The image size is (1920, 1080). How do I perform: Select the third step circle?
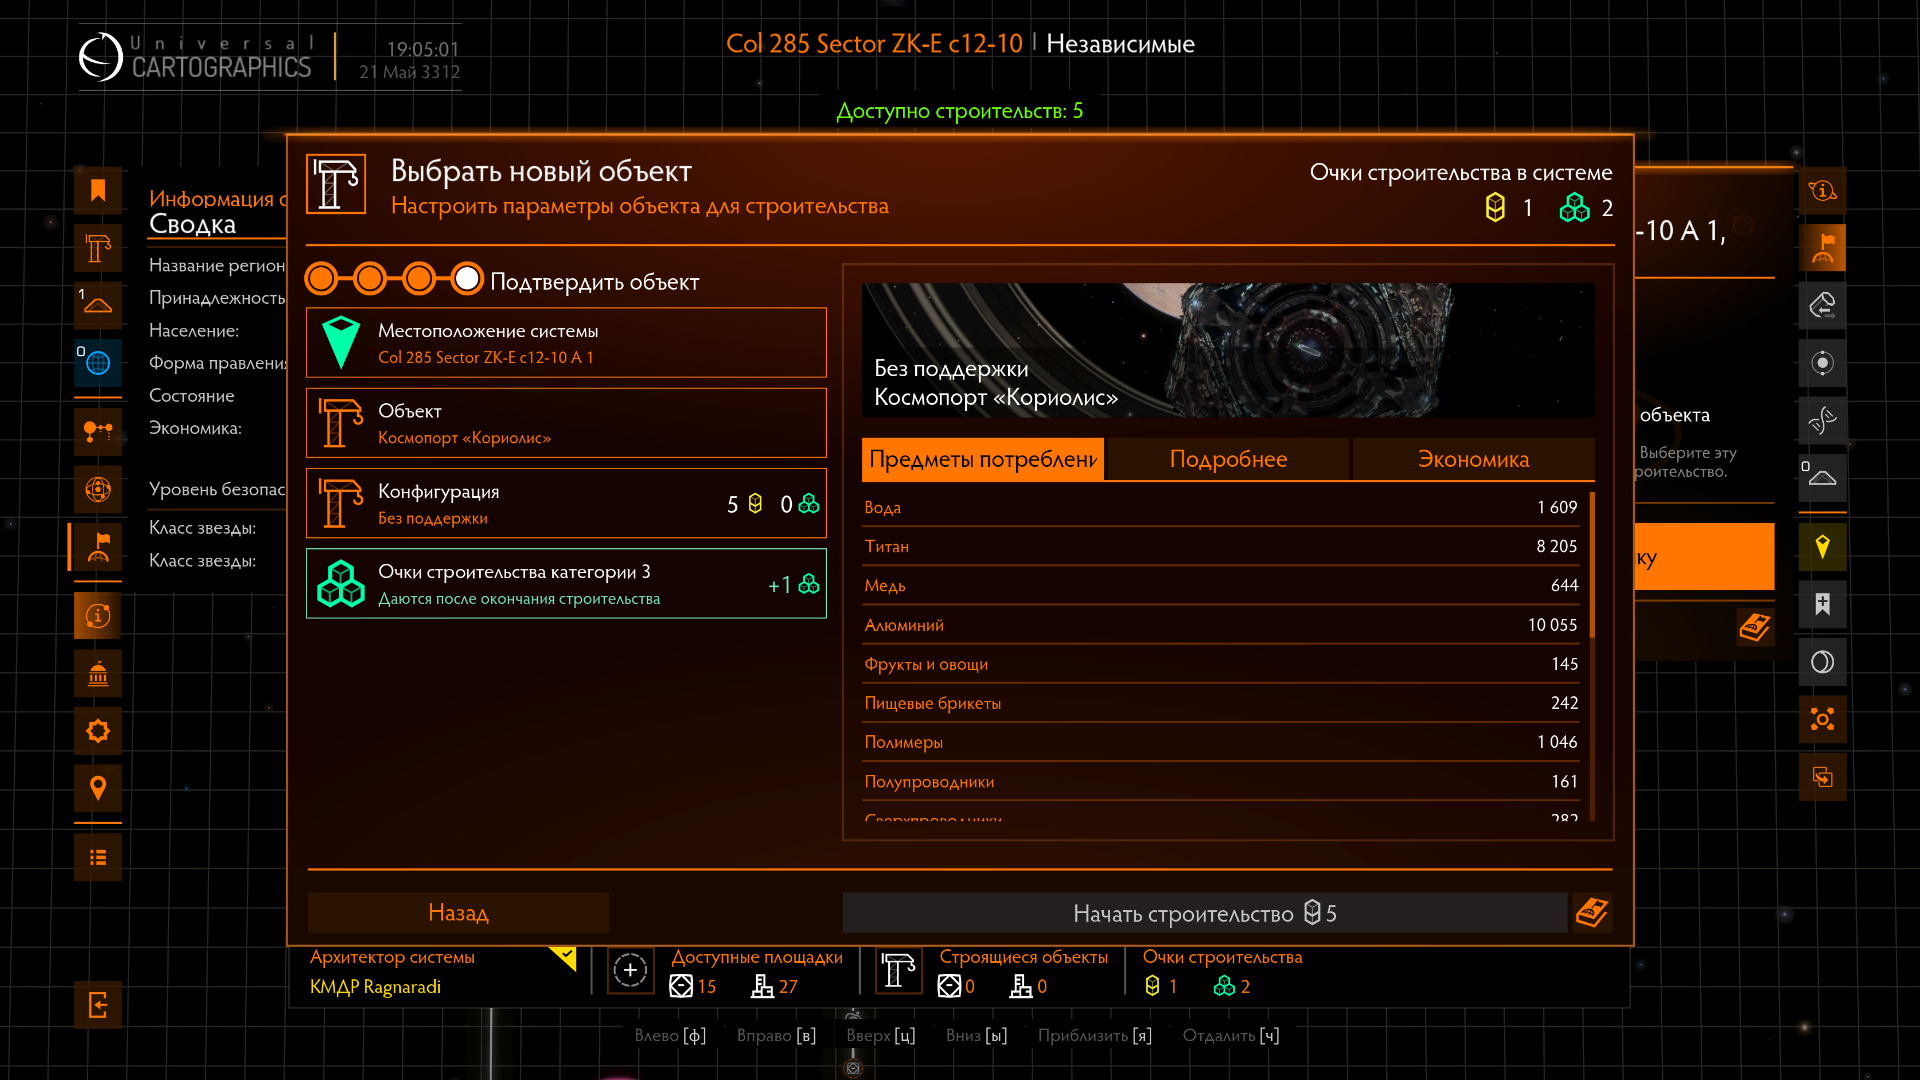[x=419, y=279]
